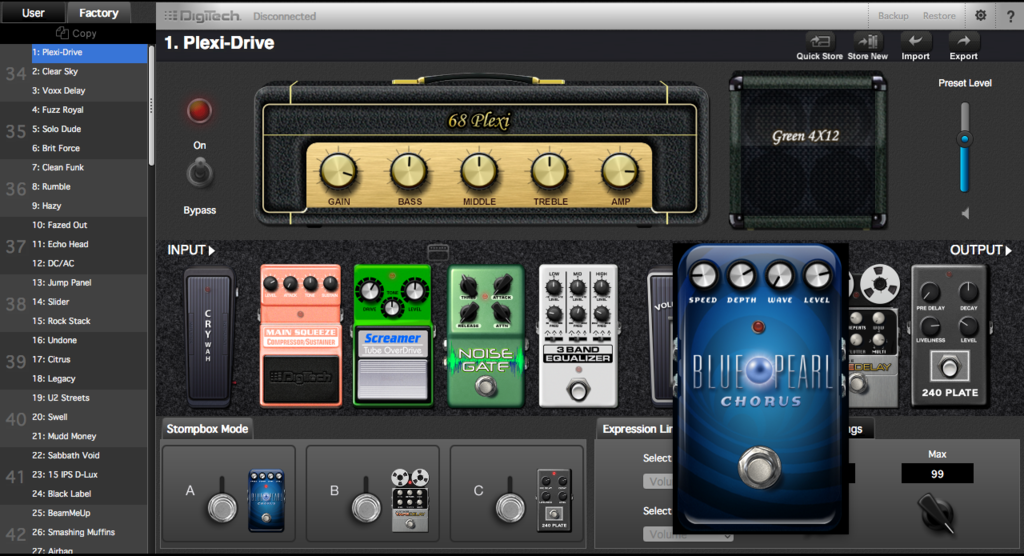Image resolution: width=1024 pixels, height=556 pixels.
Task: Click Blue Pearl Chorus SPEED knob
Action: point(703,276)
